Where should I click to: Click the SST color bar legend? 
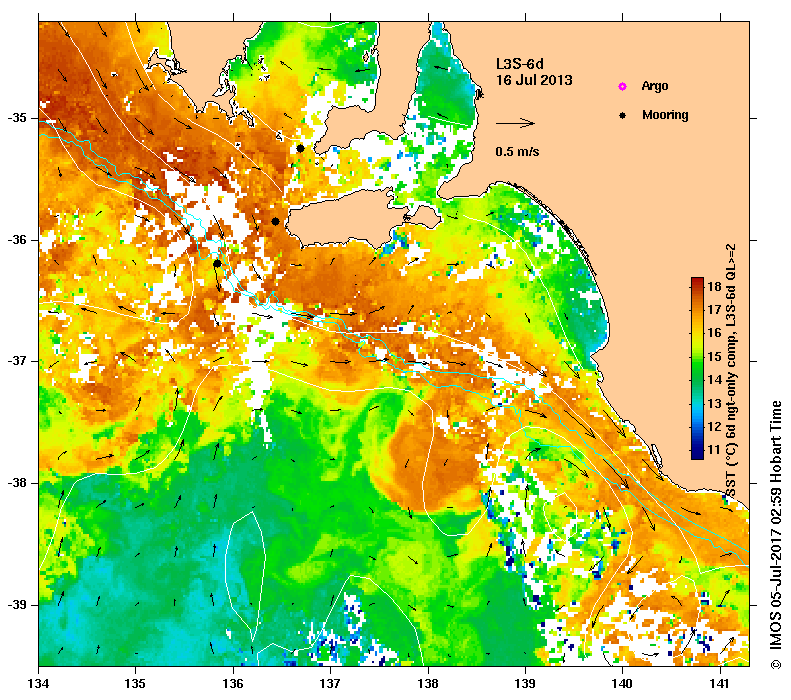tap(697, 368)
